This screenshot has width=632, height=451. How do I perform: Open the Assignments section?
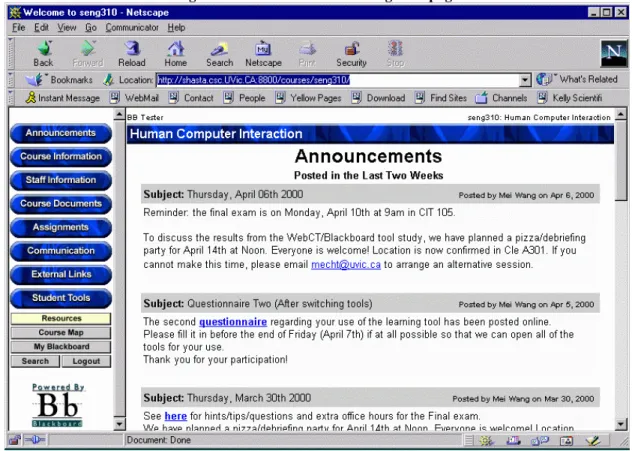pos(61,227)
